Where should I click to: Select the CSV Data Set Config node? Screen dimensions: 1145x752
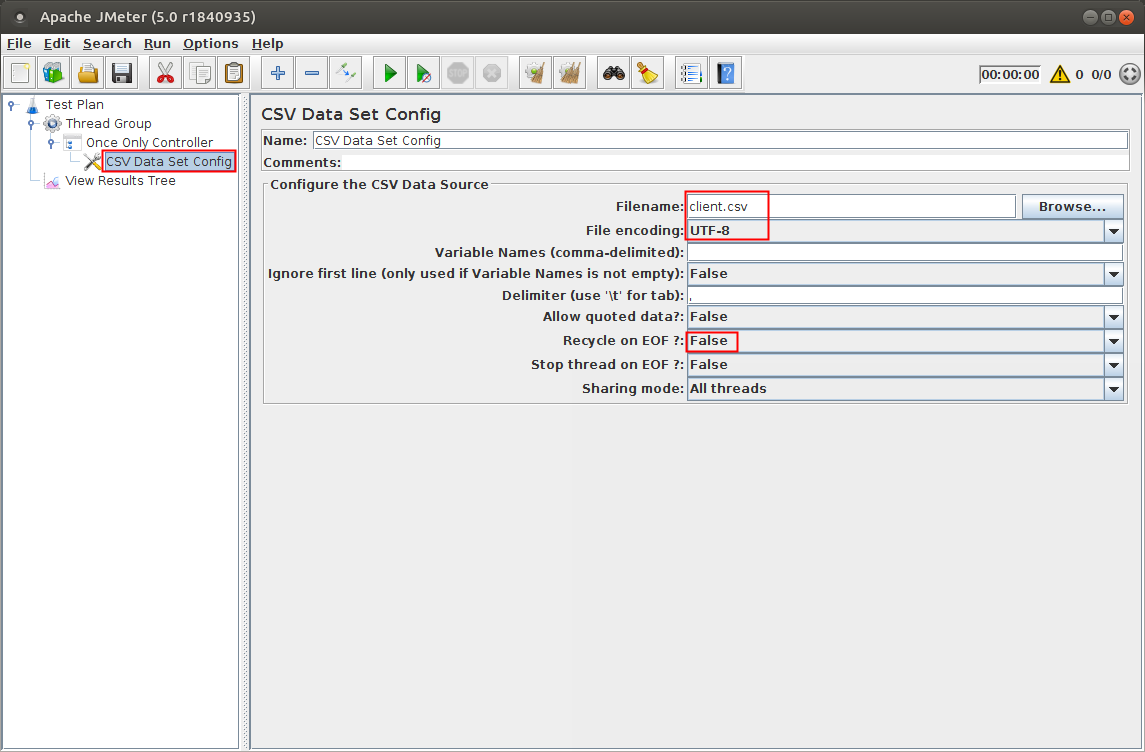point(169,161)
